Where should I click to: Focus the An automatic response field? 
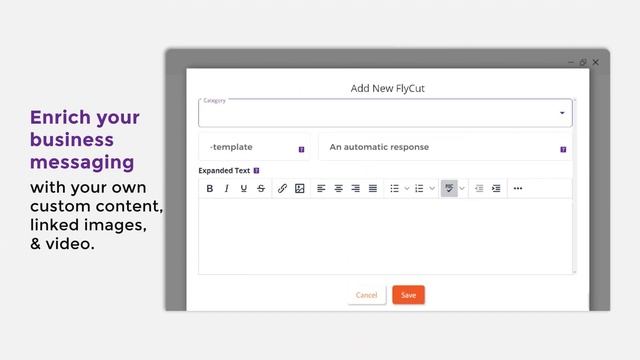click(x=444, y=147)
